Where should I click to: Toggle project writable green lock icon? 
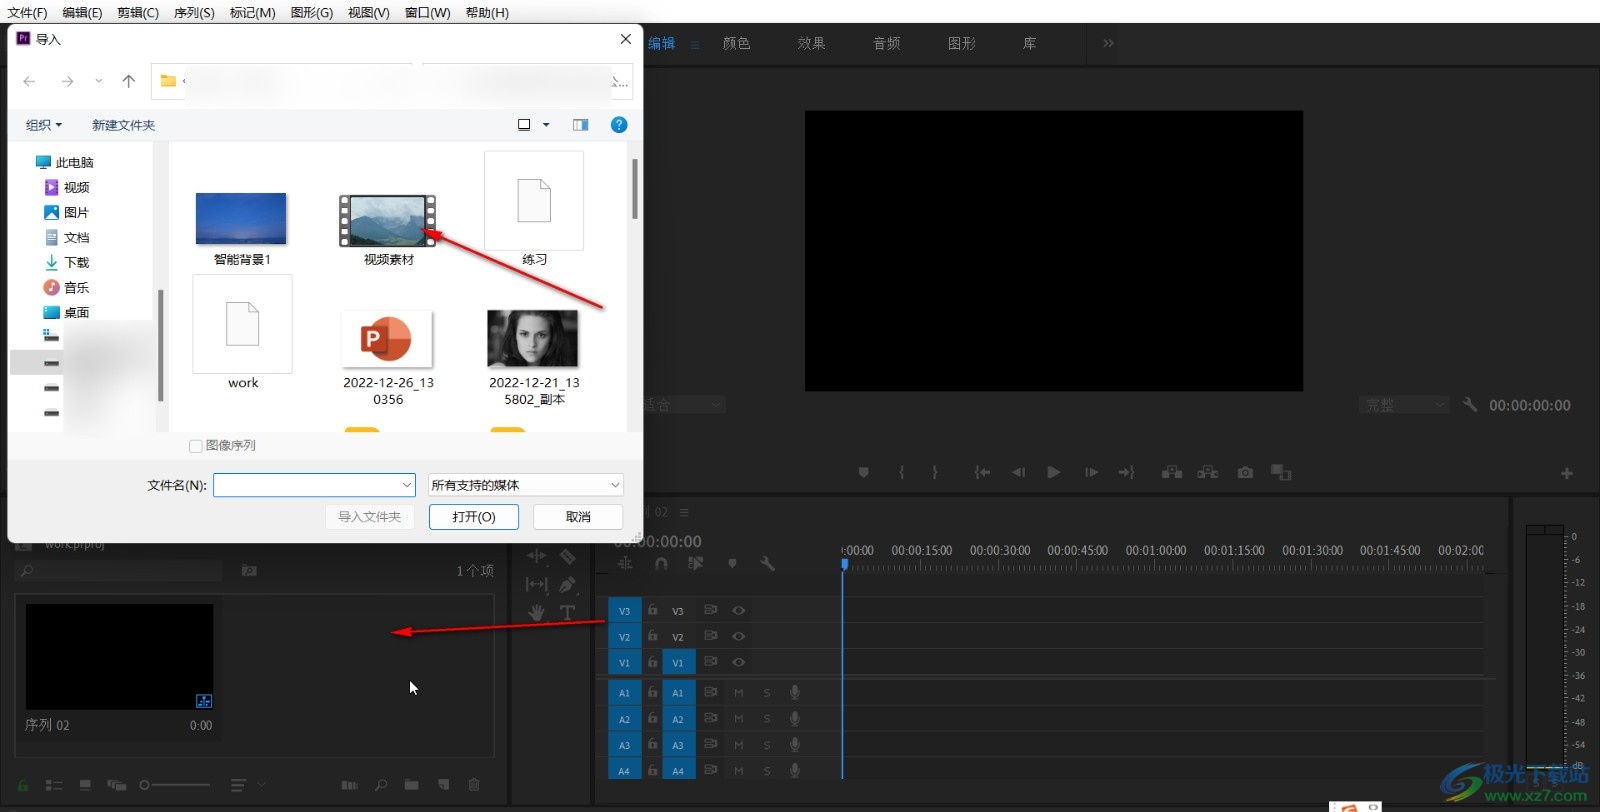[x=23, y=785]
